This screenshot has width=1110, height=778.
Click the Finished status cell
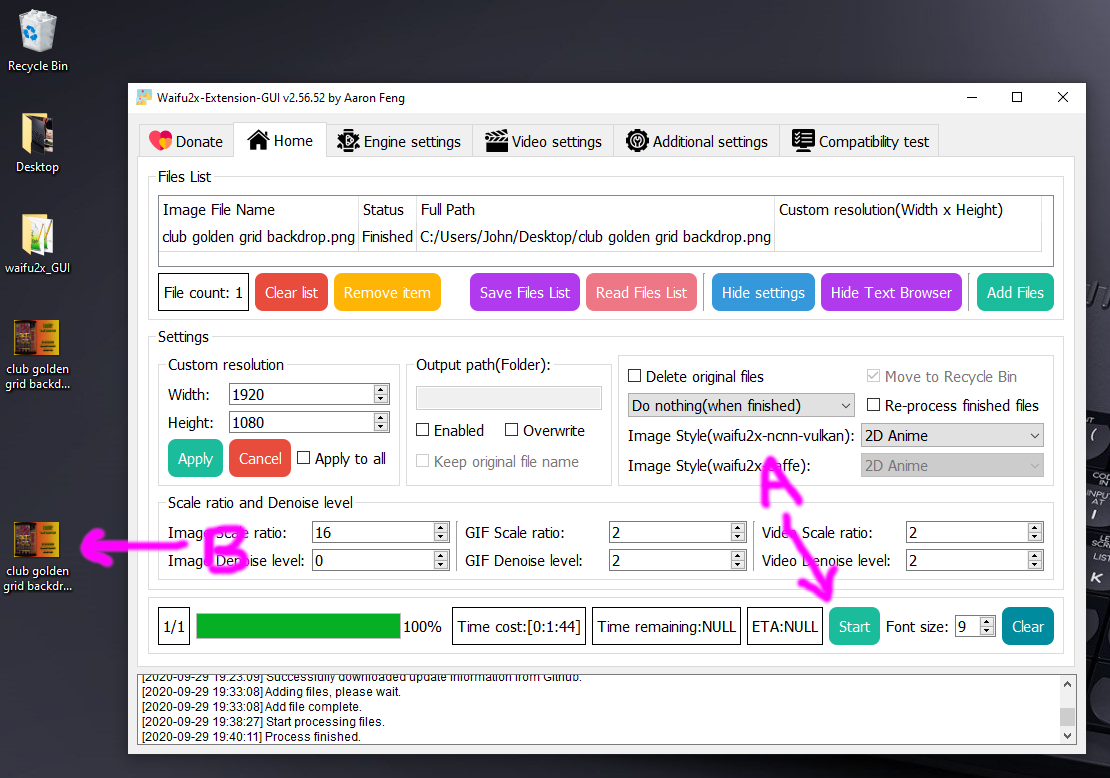[387, 236]
